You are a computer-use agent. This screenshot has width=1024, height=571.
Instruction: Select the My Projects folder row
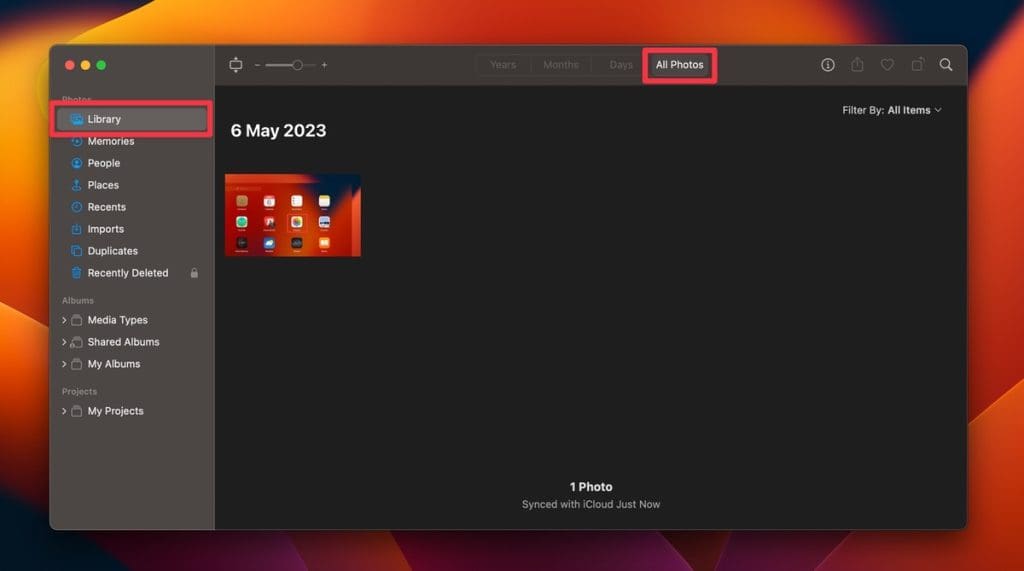pyautogui.click(x=132, y=411)
